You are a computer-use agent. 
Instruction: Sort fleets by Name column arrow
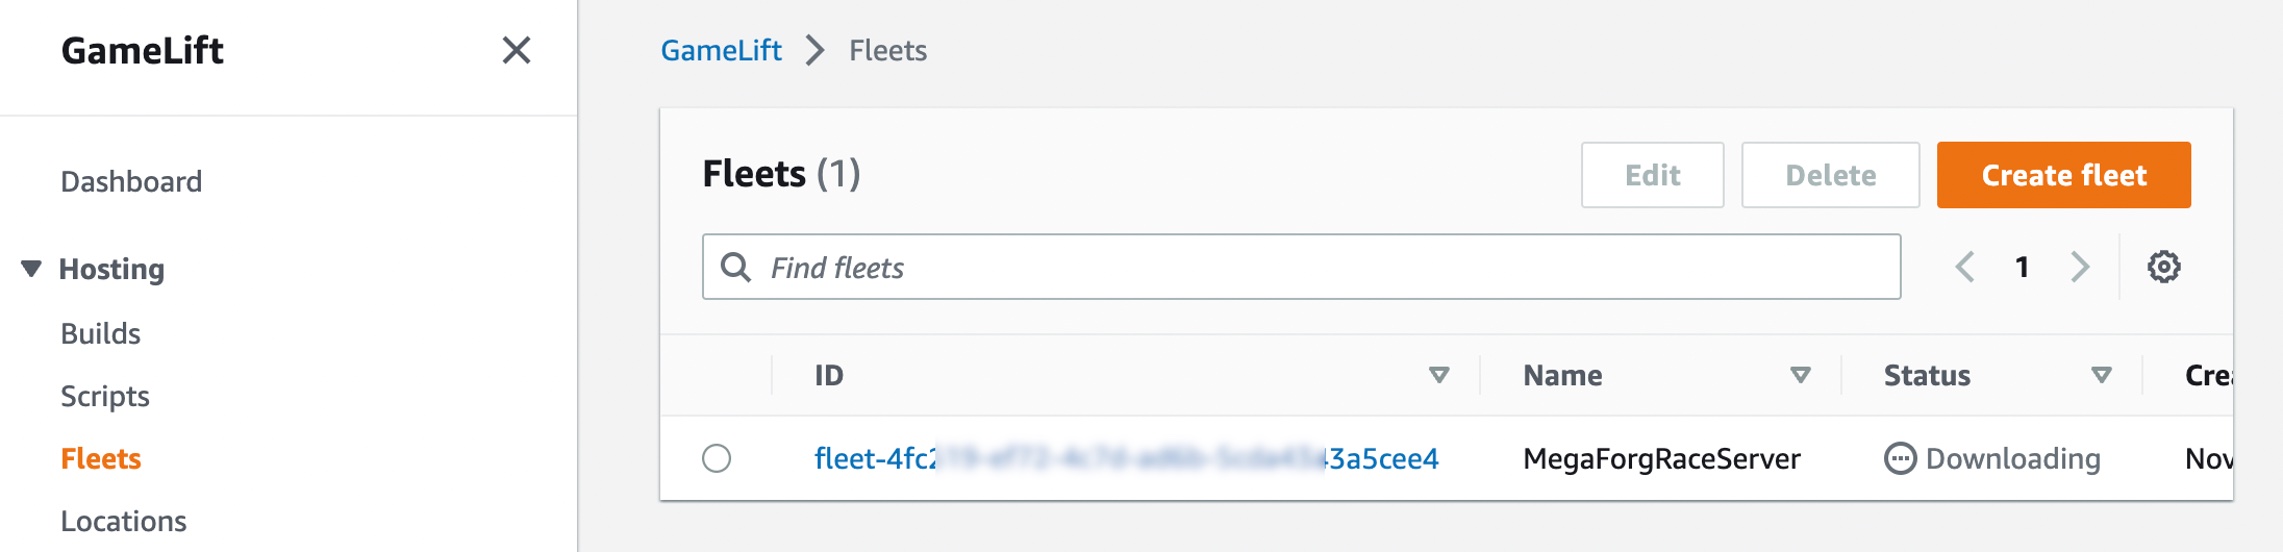point(1800,375)
